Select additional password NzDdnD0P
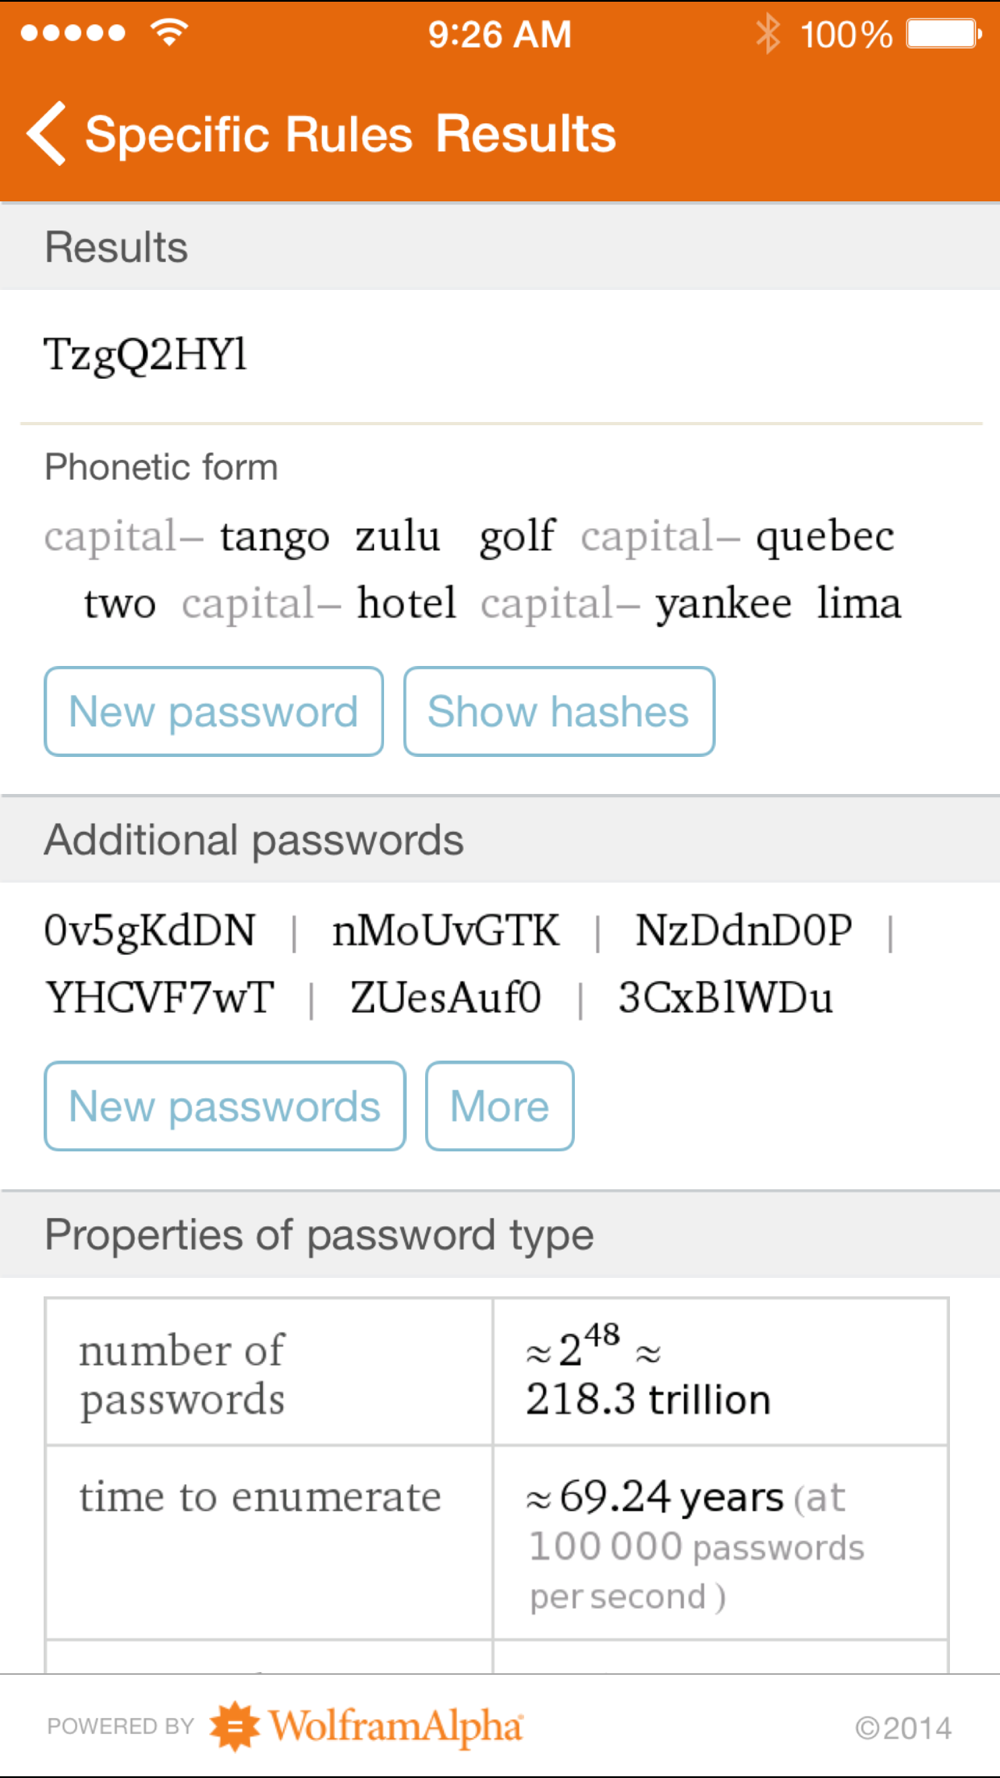The image size is (1000, 1778). (744, 931)
